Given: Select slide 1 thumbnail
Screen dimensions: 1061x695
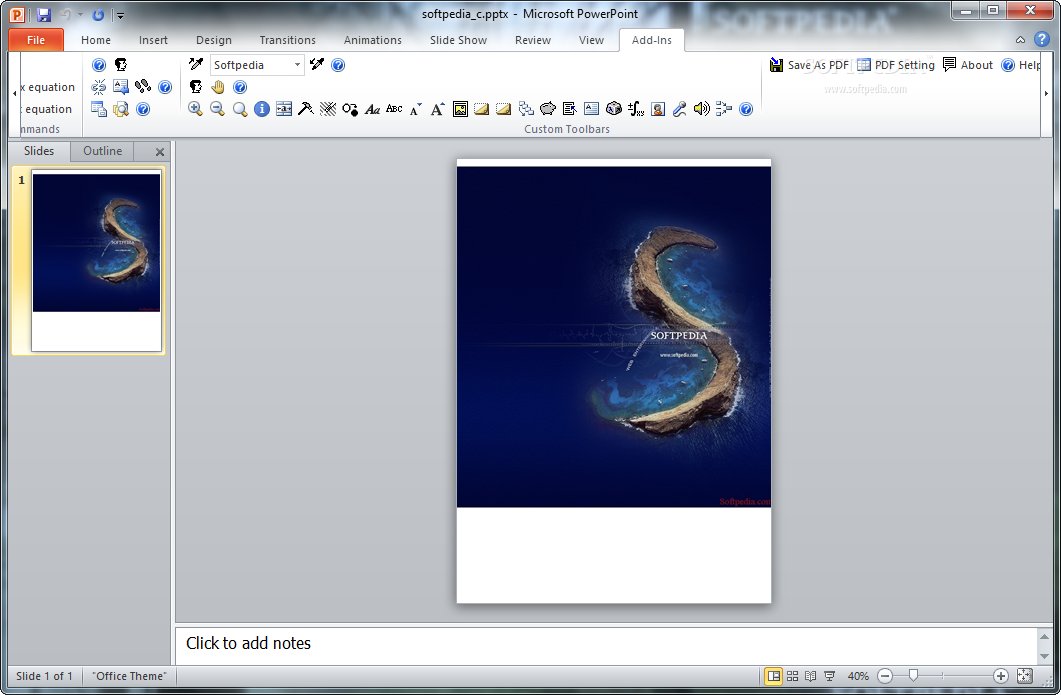Looking at the screenshot, I should click(x=97, y=263).
